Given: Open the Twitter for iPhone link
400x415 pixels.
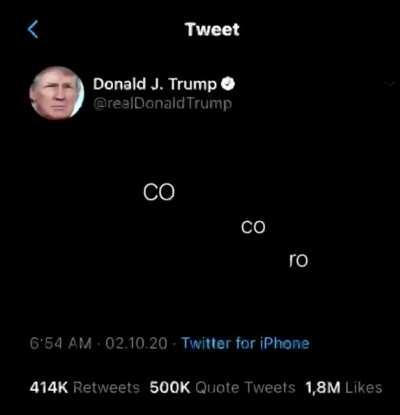Looking at the screenshot, I should [245, 343].
